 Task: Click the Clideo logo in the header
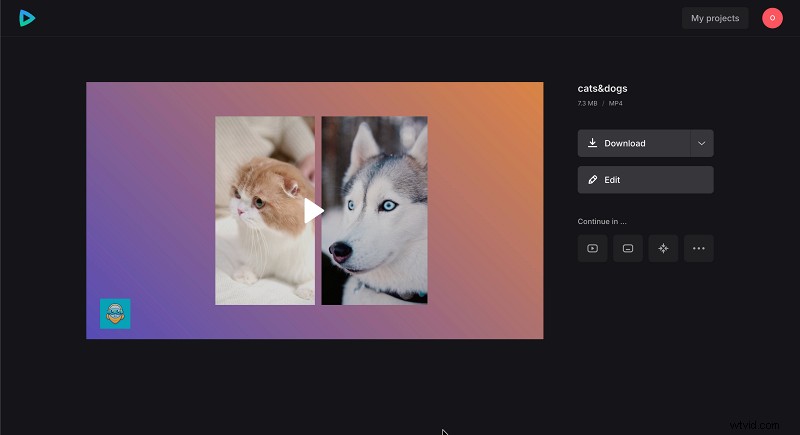click(x=27, y=18)
